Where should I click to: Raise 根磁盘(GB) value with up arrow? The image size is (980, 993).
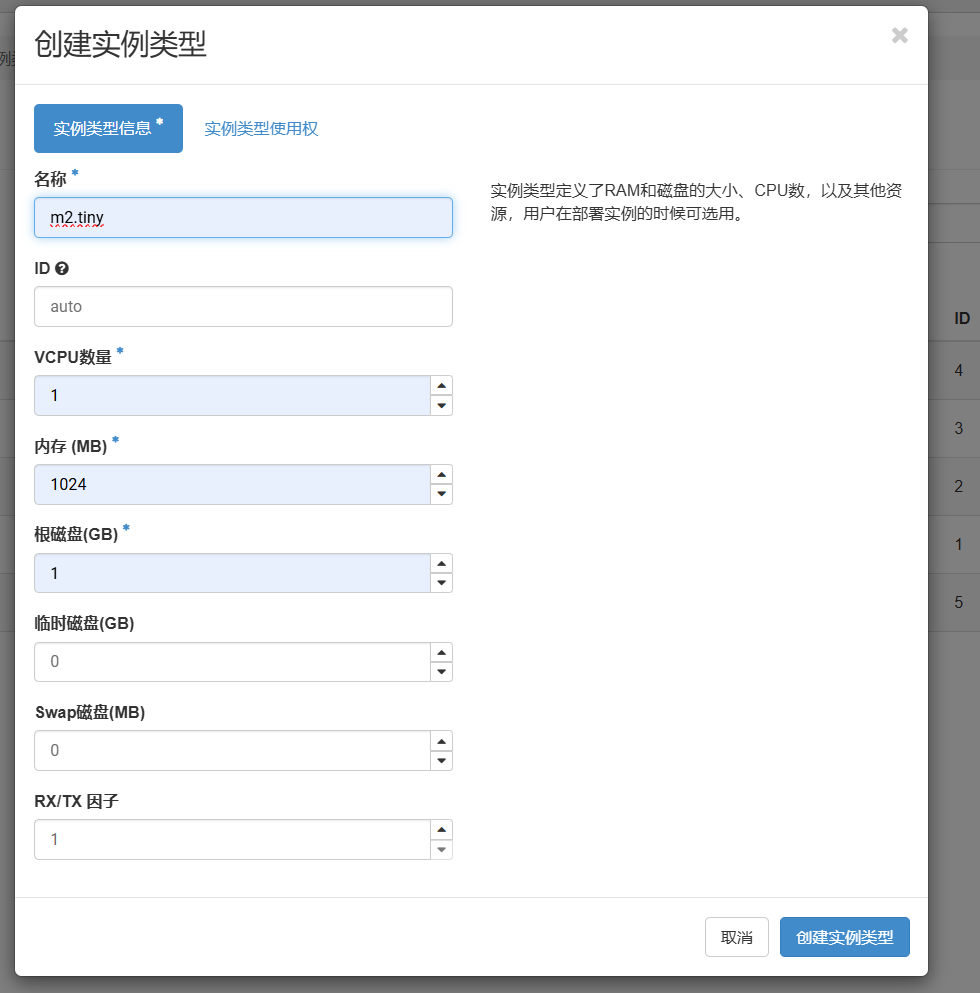point(441,564)
